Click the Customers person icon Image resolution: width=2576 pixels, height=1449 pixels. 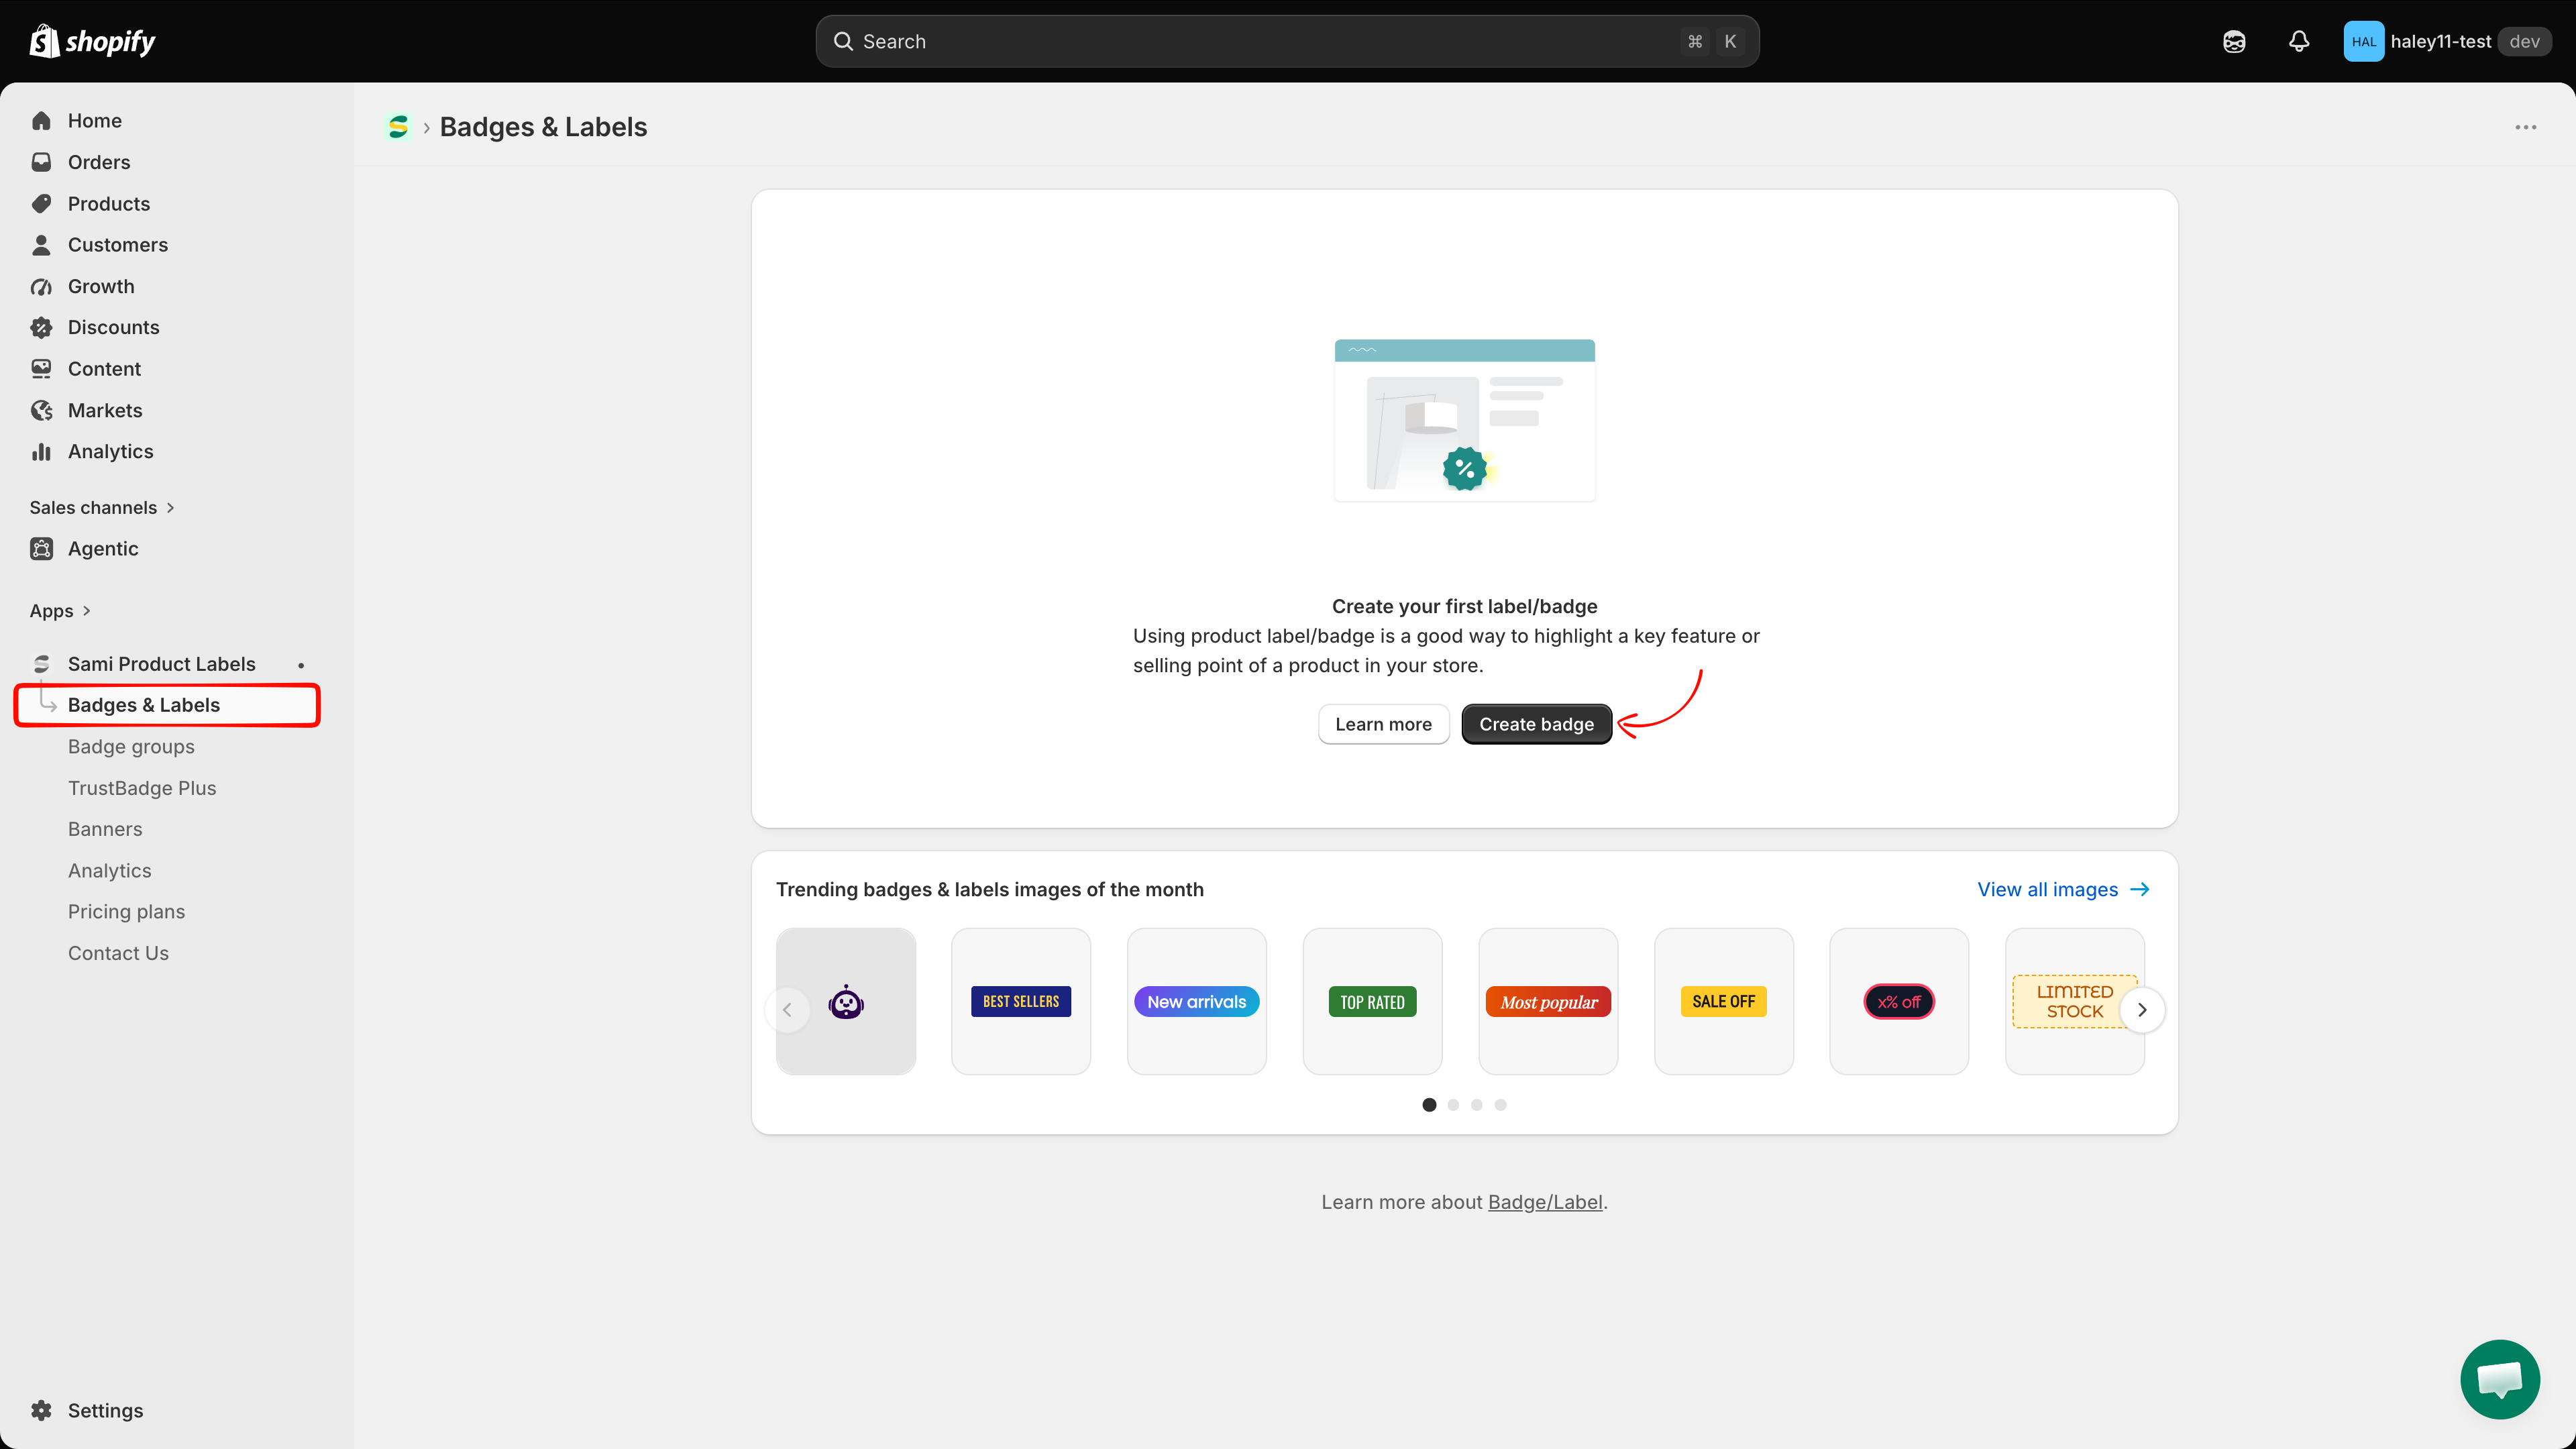(x=41, y=245)
